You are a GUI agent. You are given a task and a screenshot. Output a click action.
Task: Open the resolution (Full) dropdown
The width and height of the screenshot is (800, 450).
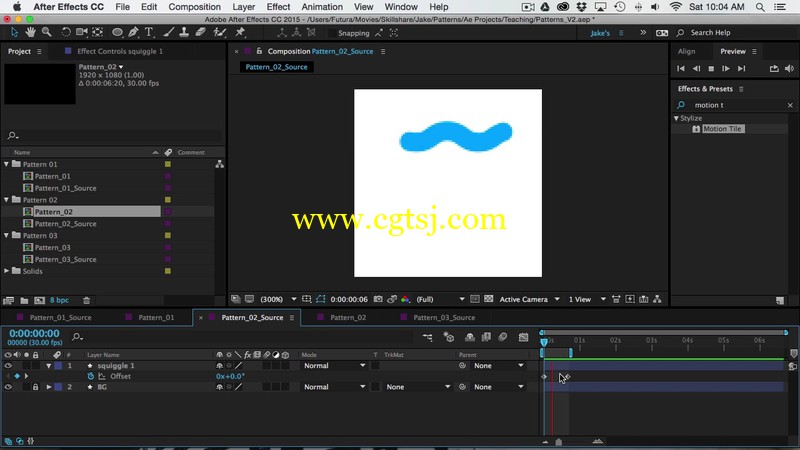point(441,299)
